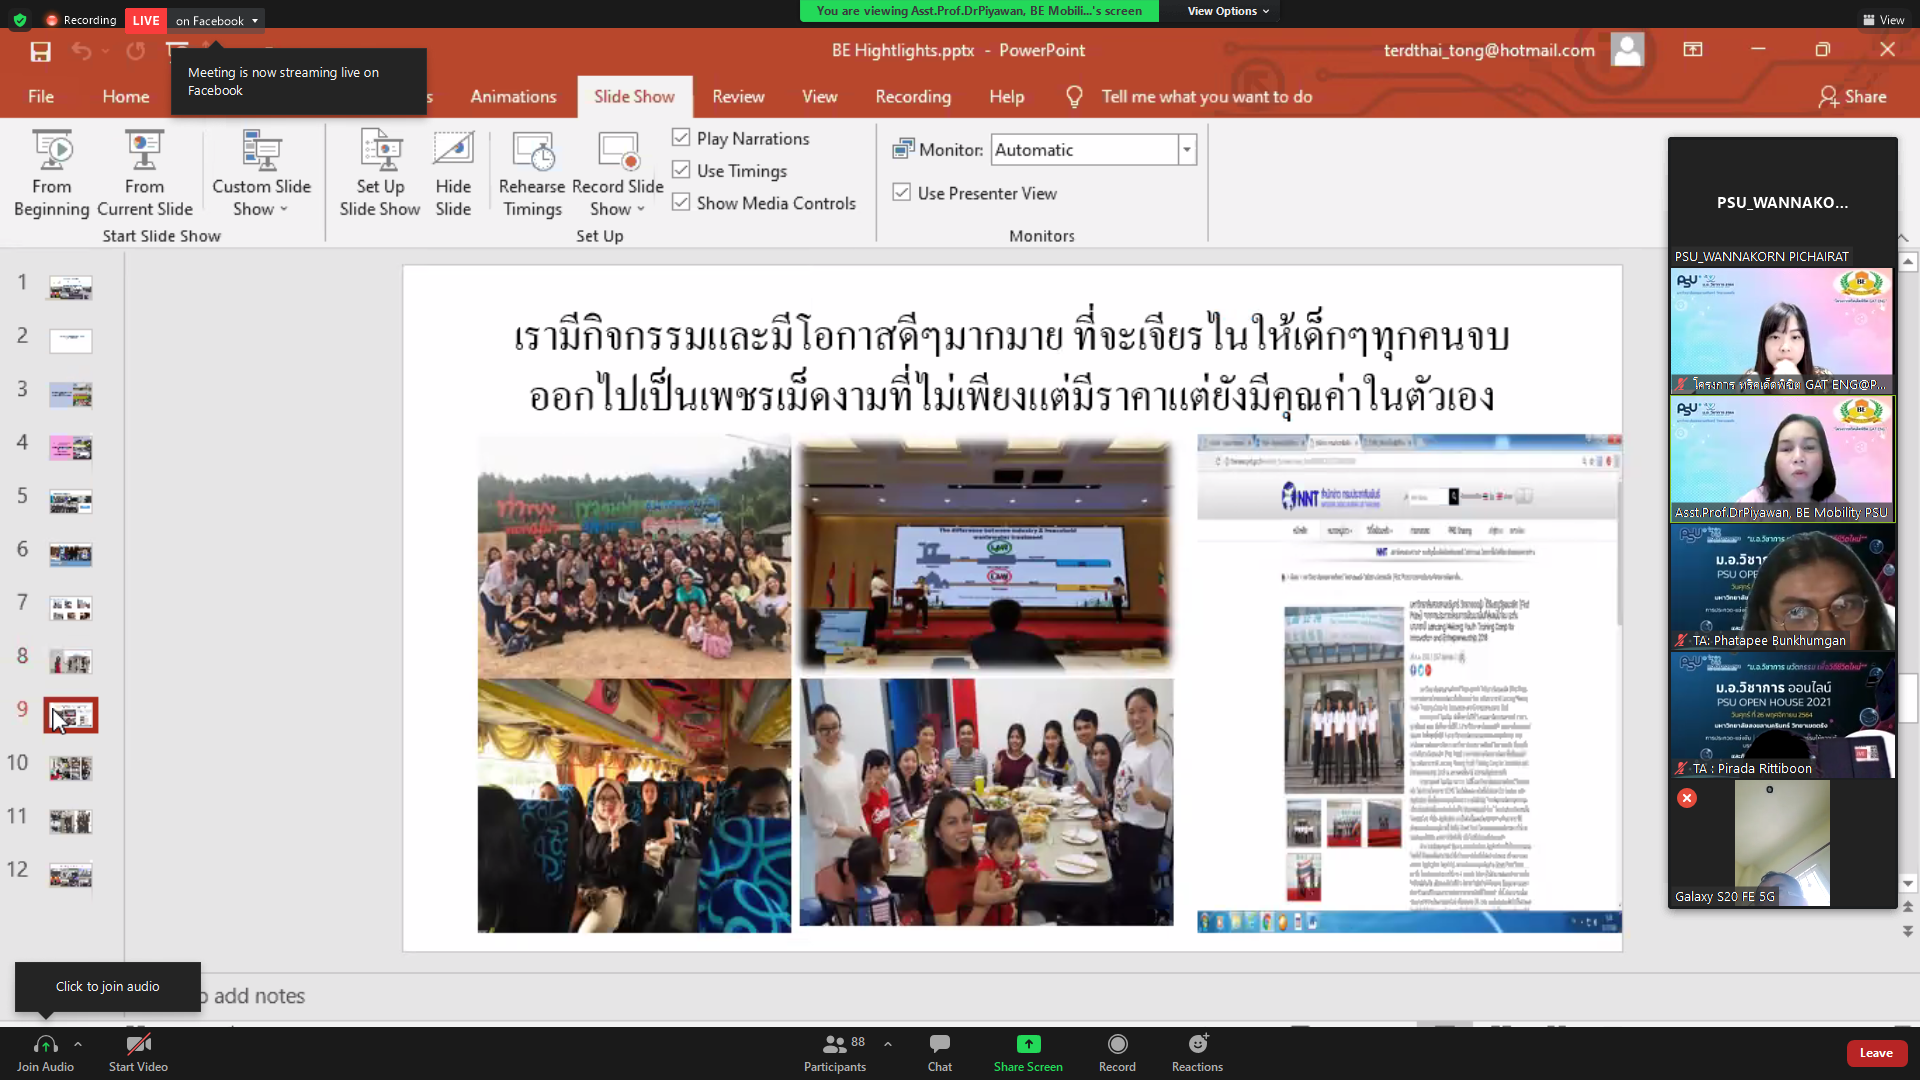Toggle the Use Timings checkbox

pos(681,170)
